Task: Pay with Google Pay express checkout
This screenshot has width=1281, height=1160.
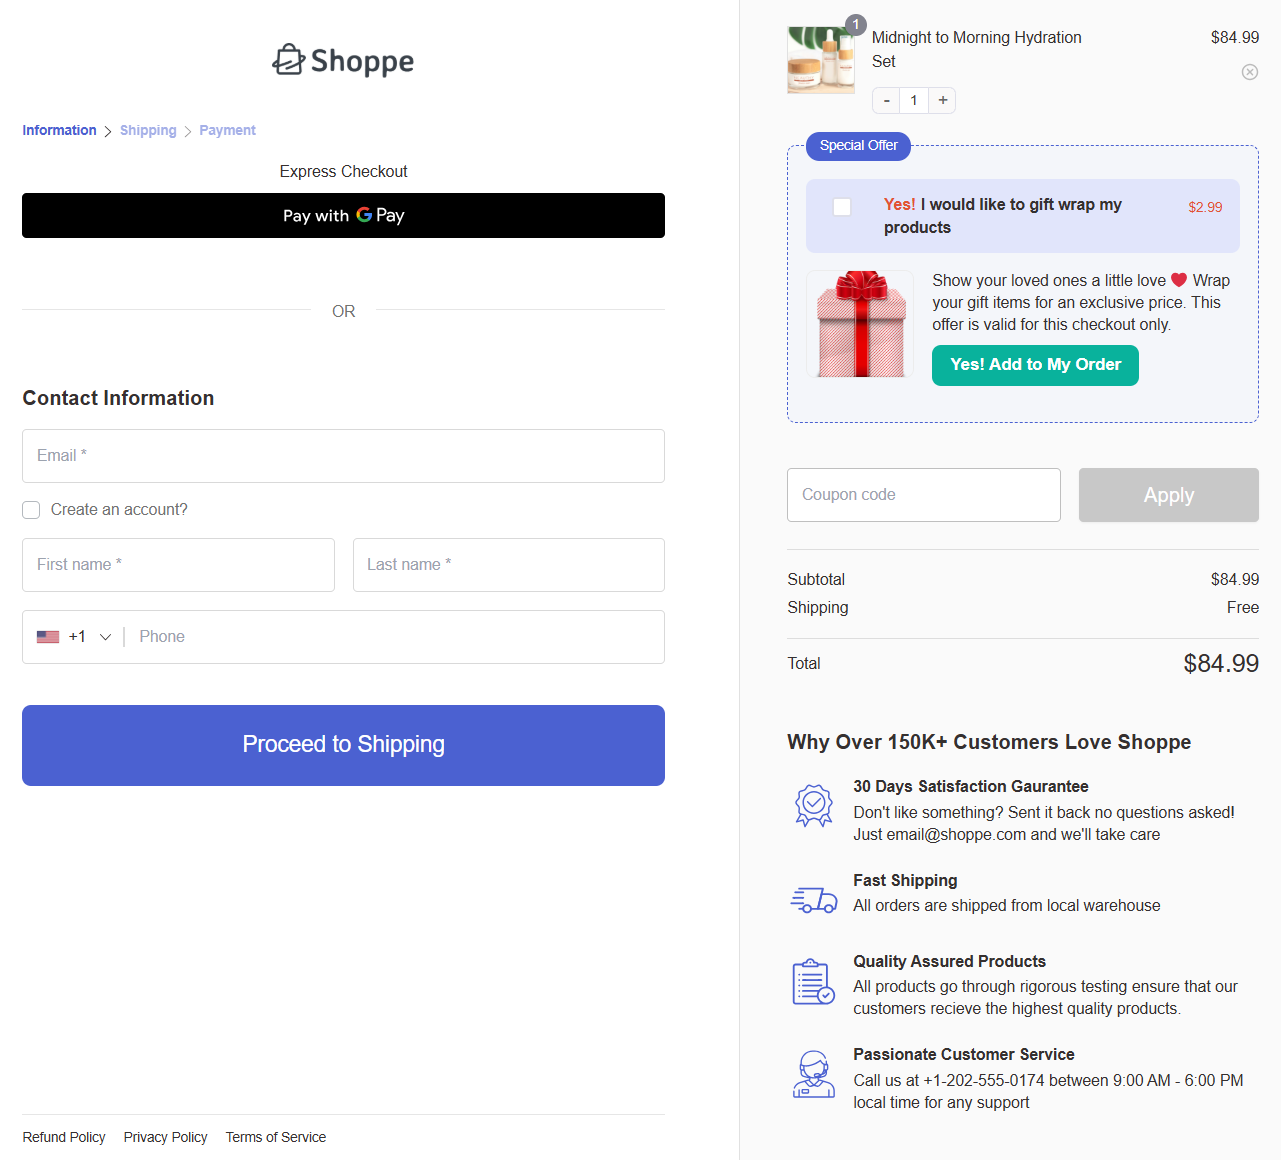Action: pos(343,215)
